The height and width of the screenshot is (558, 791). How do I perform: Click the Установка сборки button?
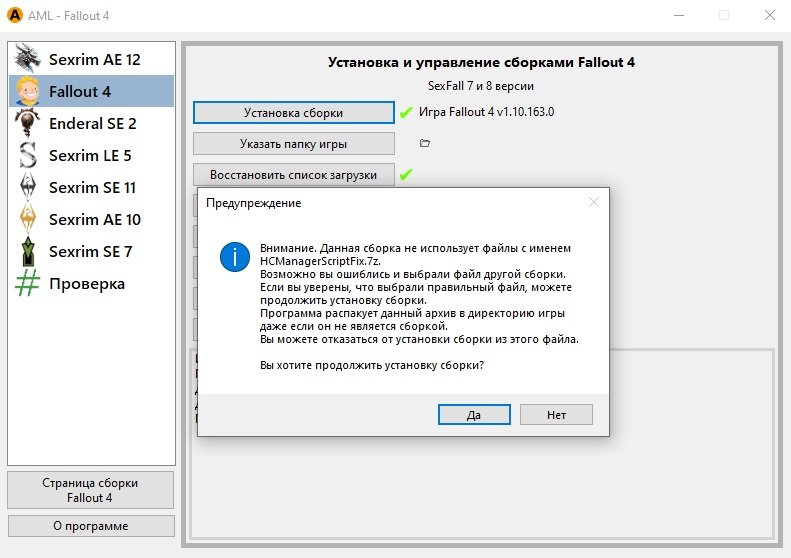pos(294,112)
